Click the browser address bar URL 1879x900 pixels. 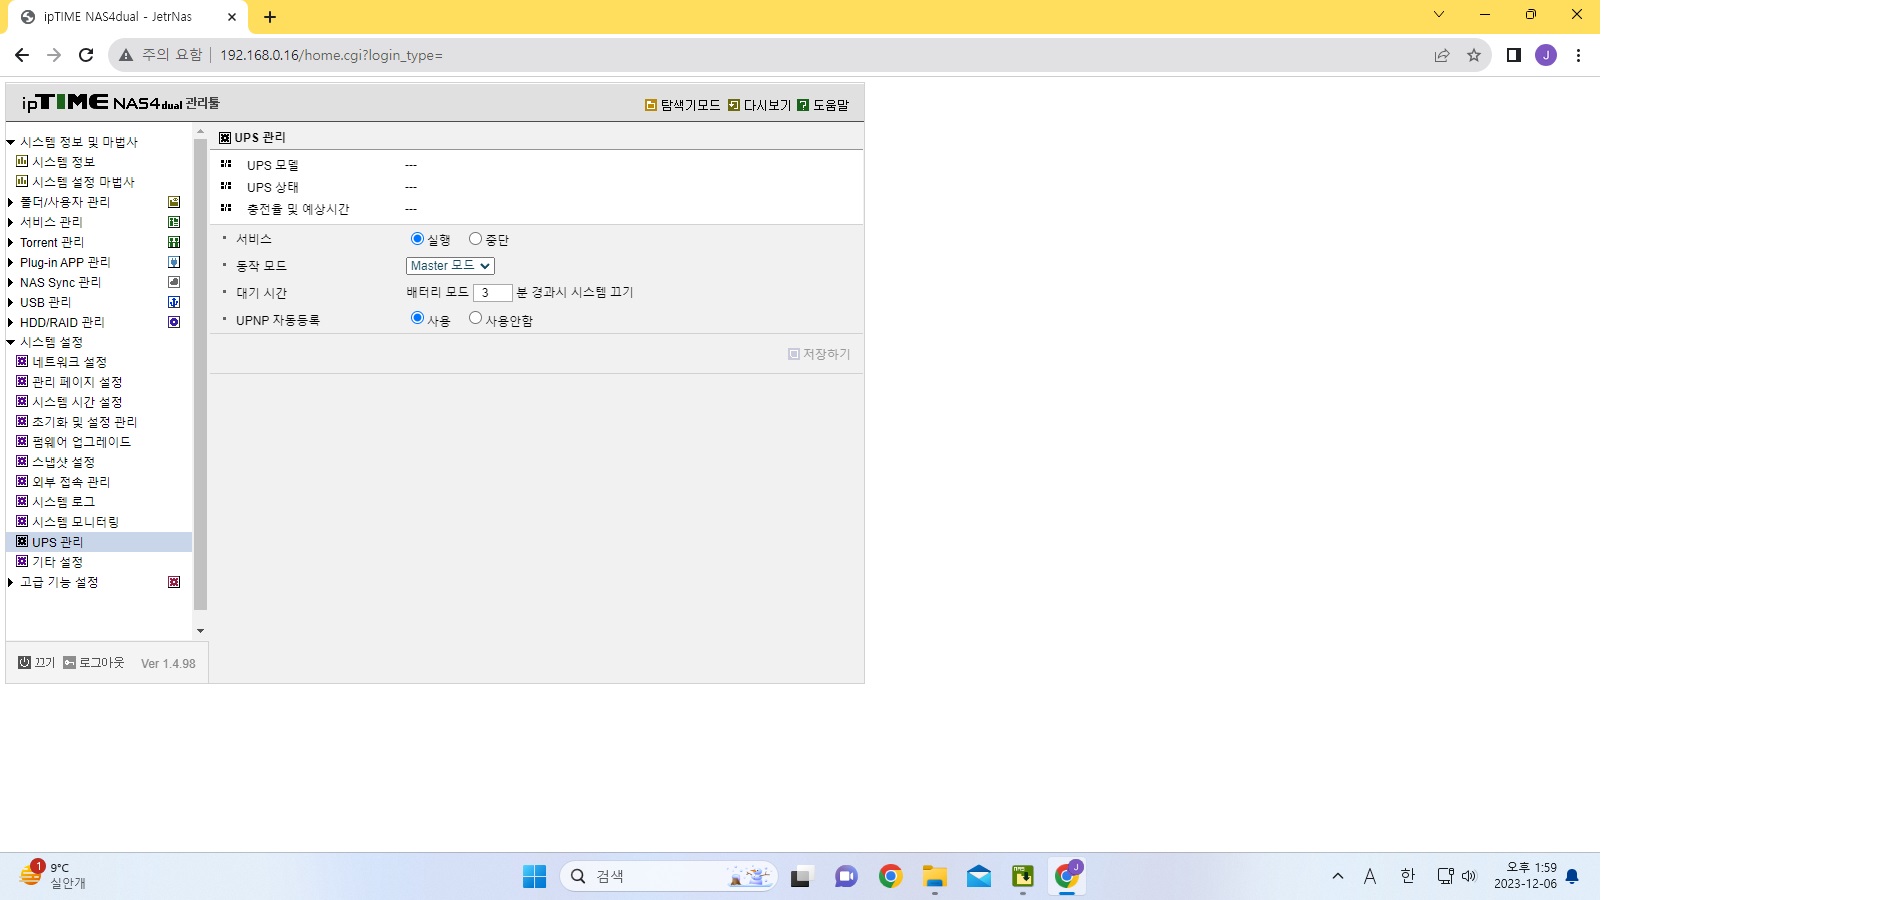(x=331, y=55)
